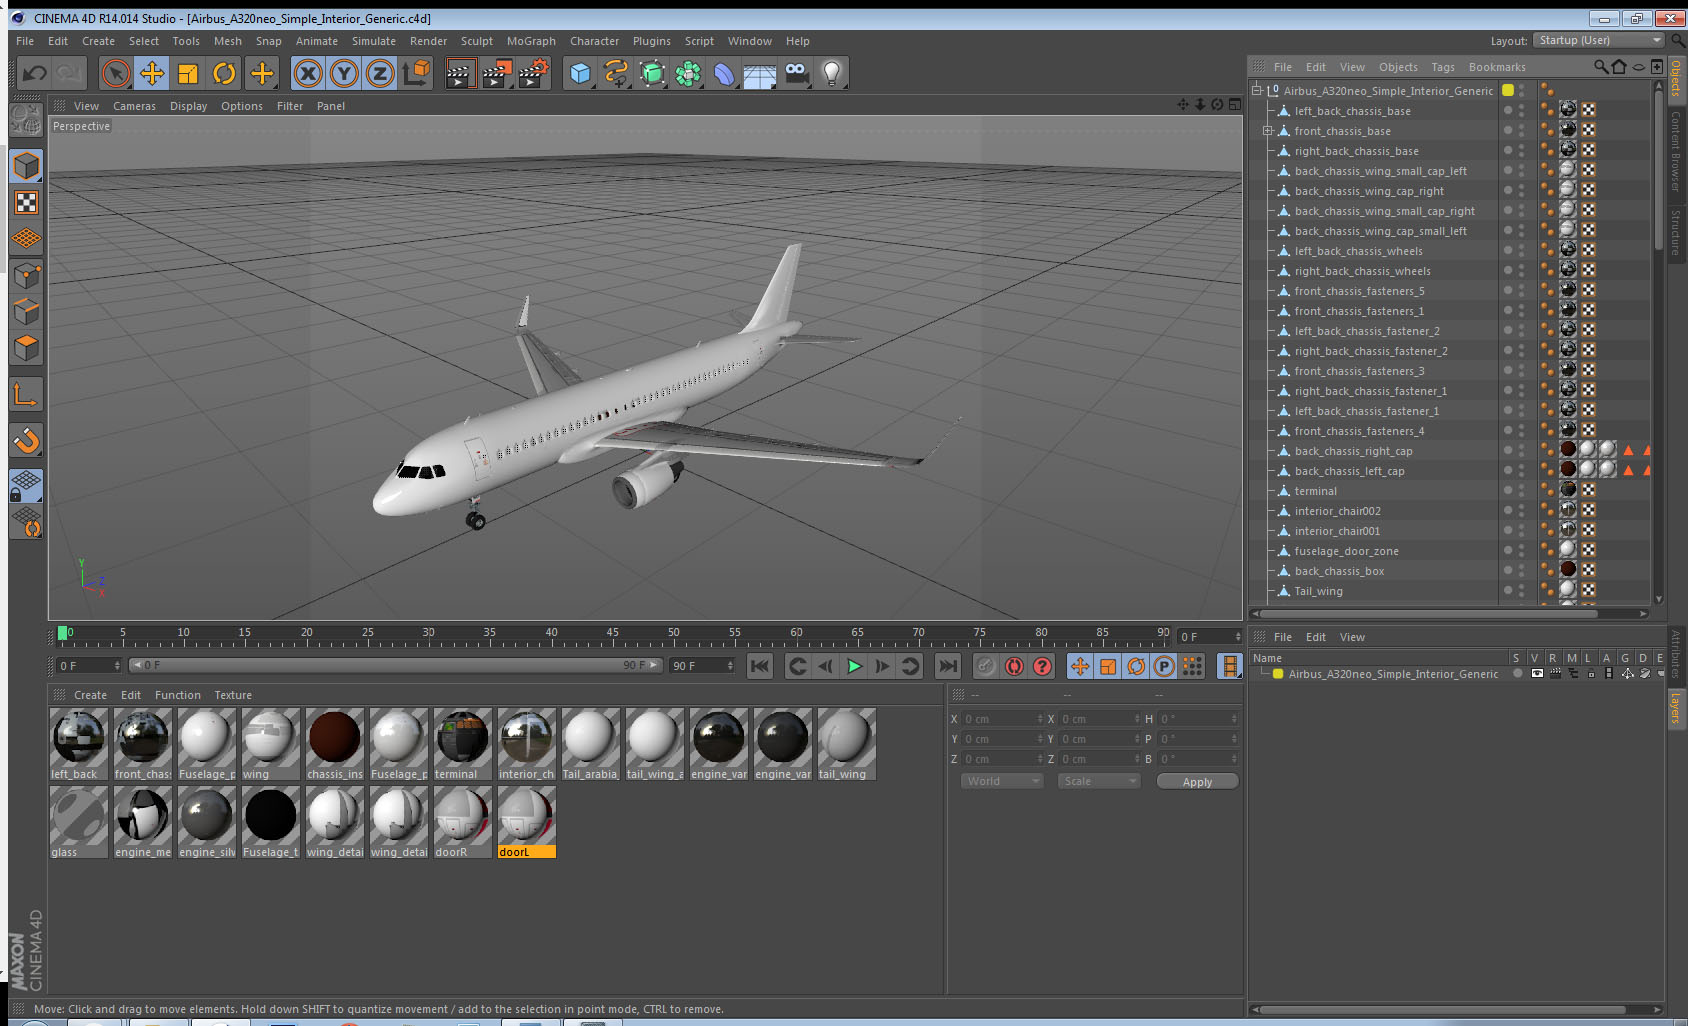Select the doorL material thumbnail
Image resolution: width=1688 pixels, height=1026 pixels.
pyautogui.click(x=527, y=822)
